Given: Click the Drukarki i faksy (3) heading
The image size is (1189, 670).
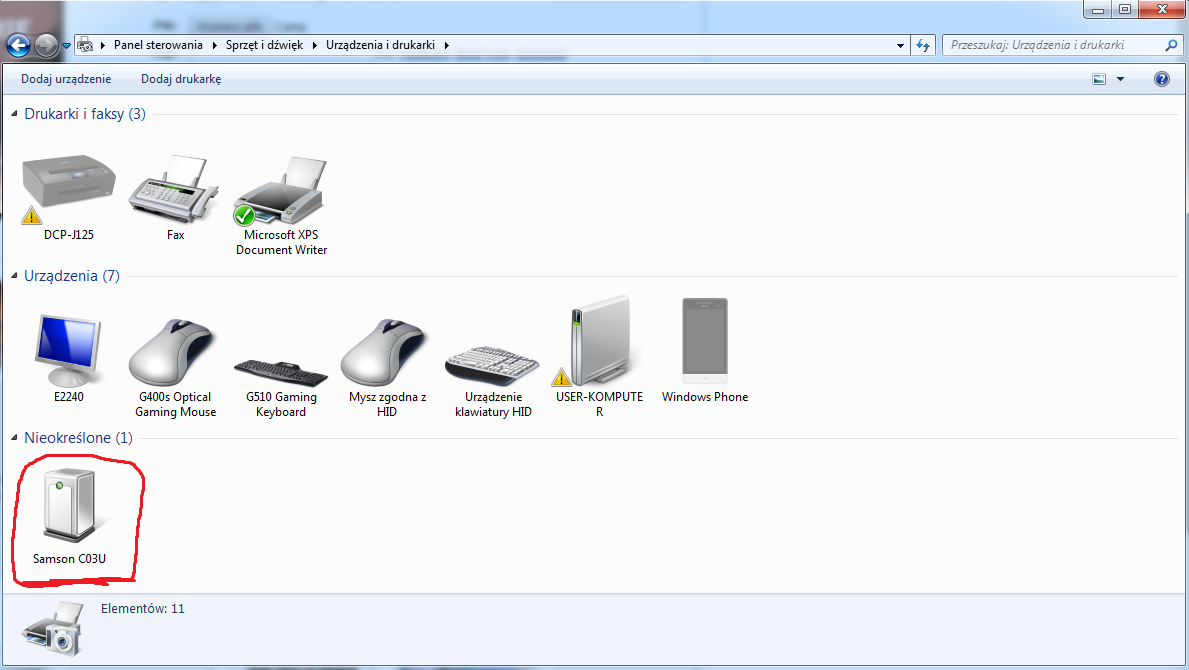Looking at the screenshot, I should [x=85, y=114].
